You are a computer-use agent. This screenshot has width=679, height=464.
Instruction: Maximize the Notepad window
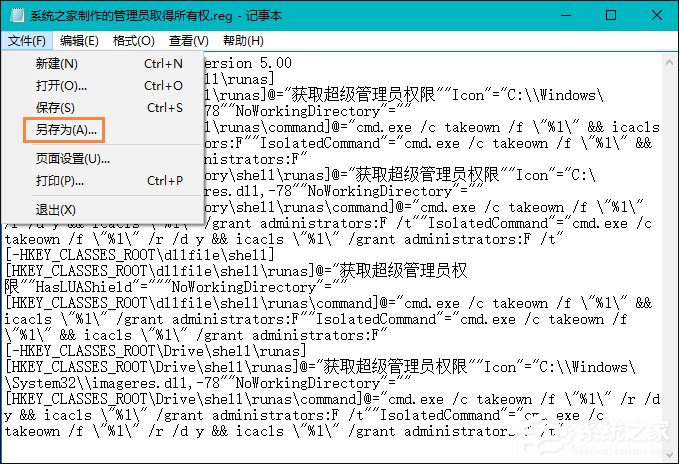pos(611,16)
